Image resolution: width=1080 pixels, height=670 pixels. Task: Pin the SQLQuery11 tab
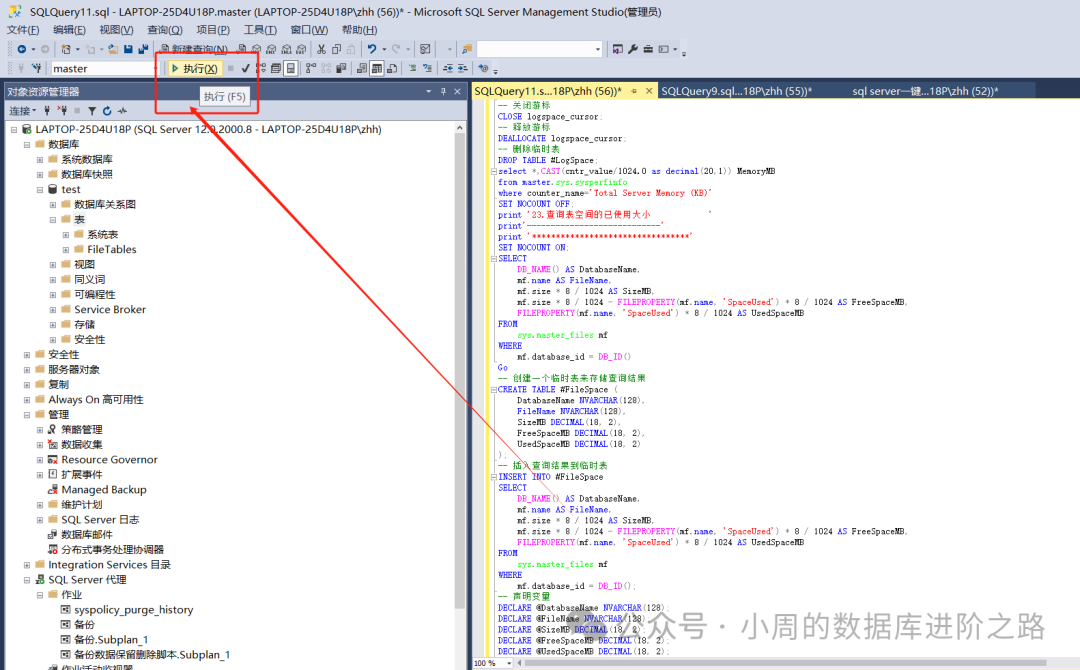634,91
